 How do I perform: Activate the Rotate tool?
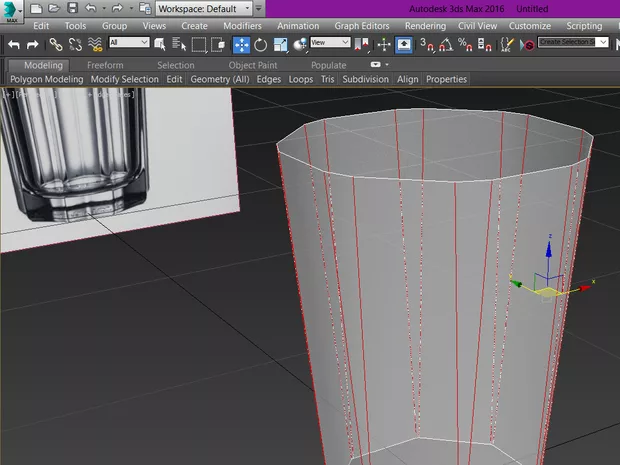pos(261,43)
